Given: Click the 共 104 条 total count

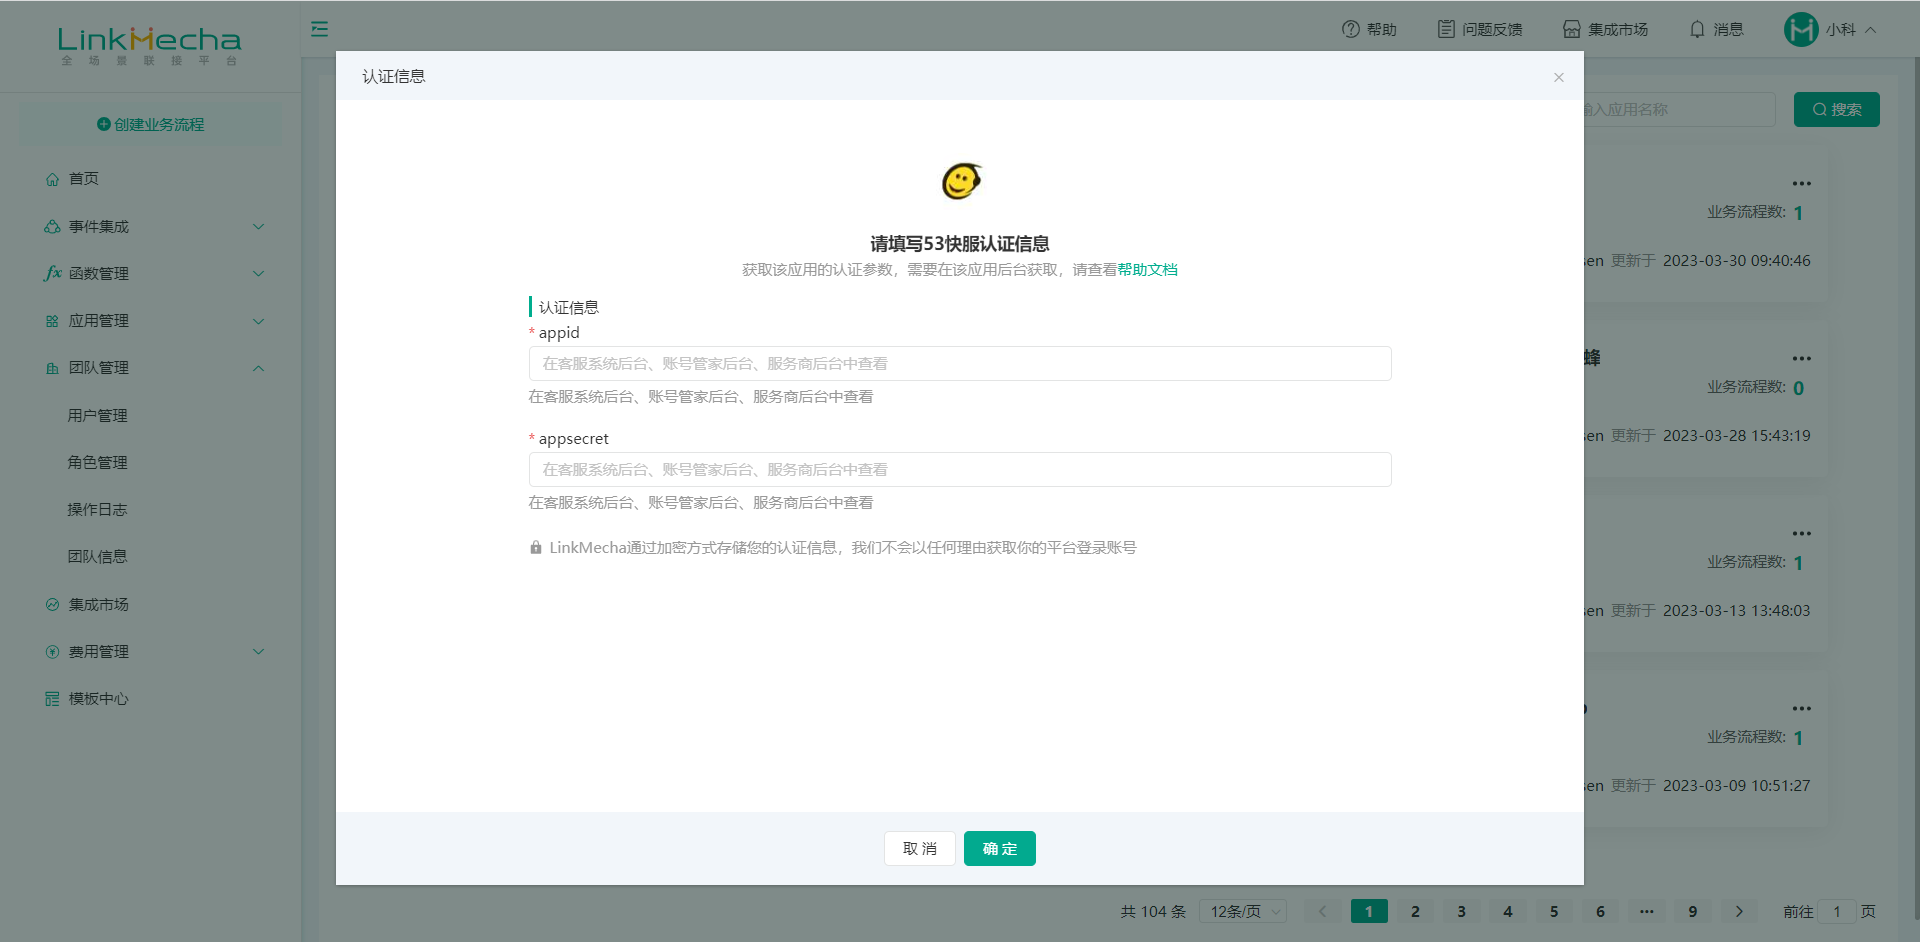Looking at the screenshot, I should 1153,912.
